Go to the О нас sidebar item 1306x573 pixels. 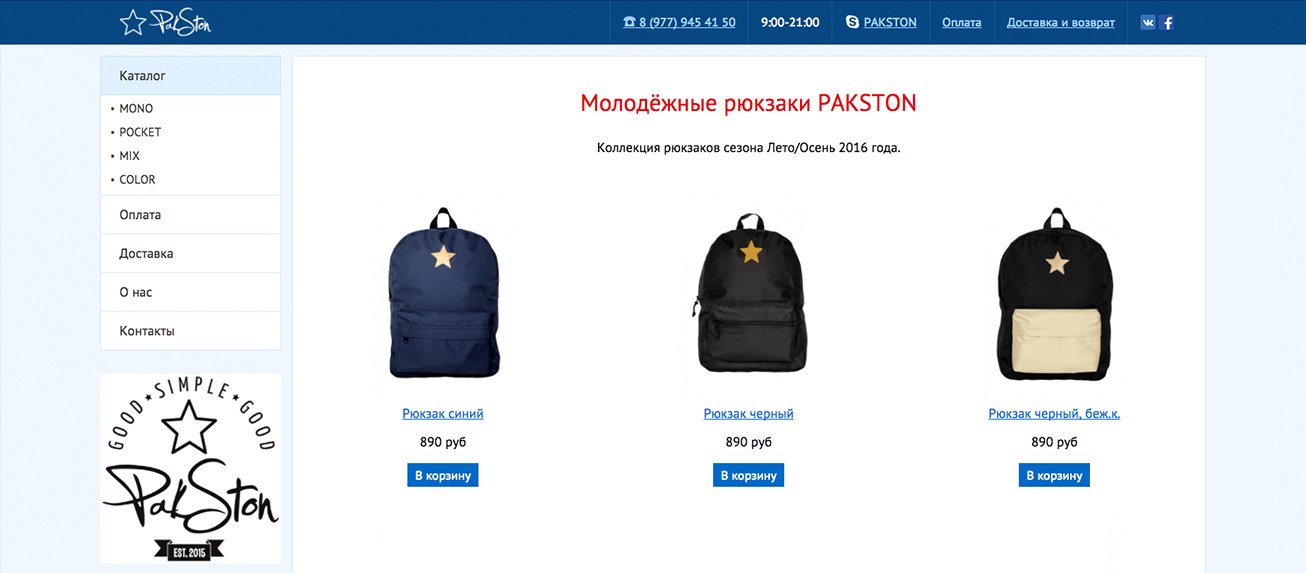(x=190, y=292)
